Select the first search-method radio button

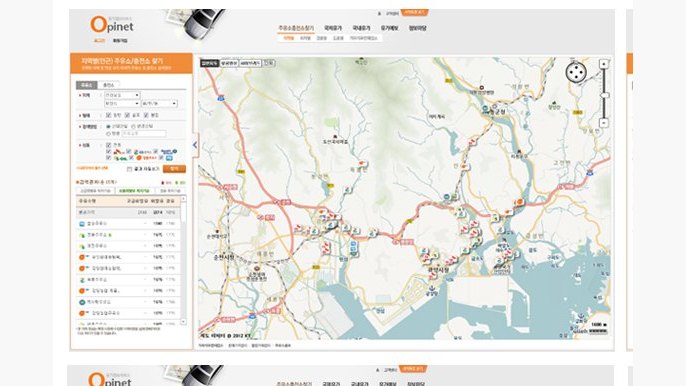click(x=108, y=126)
